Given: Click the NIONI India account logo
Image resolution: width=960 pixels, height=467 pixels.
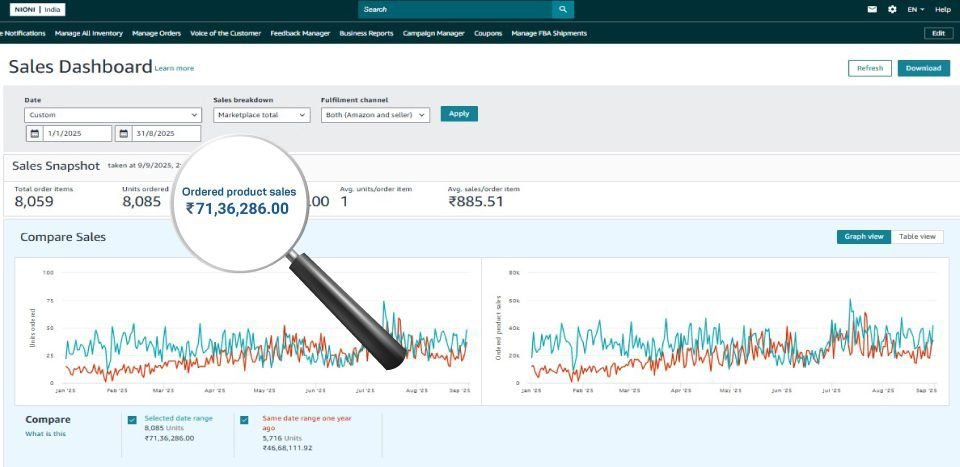Looking at the screenshot, I should 37,9.
